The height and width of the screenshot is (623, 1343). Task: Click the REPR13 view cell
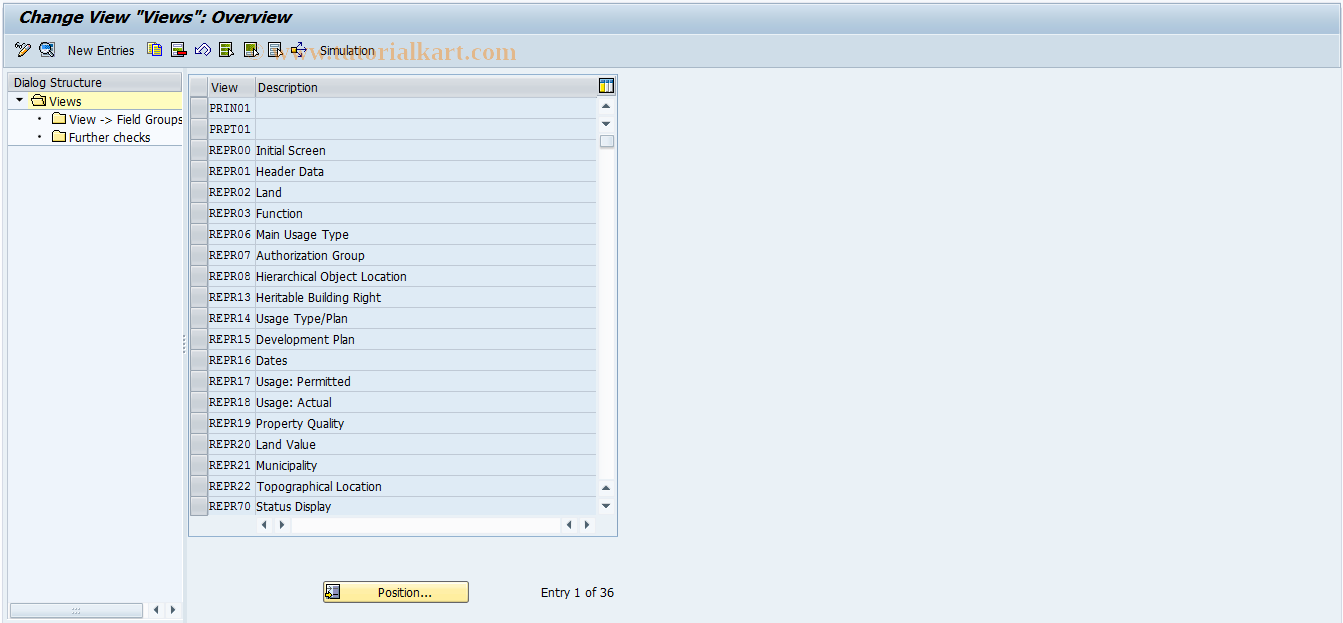231,297
